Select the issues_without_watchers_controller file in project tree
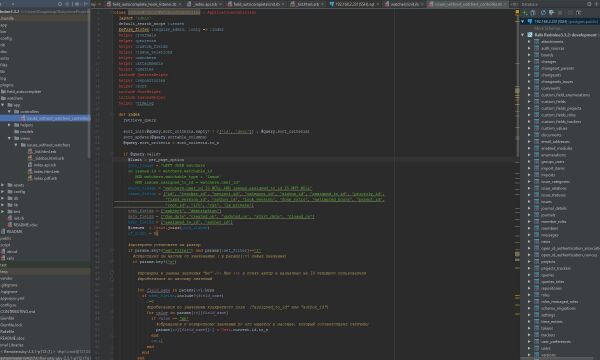The width and height of the screenshot is (600, 360). (x=45, y=118)
